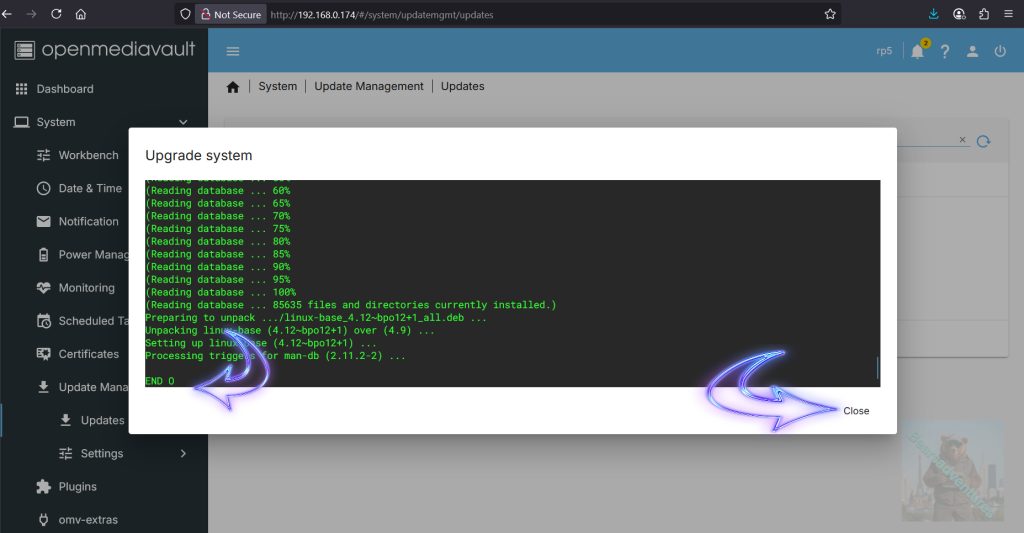Open Plugins in sidebar
This screenshot has height=533, width=1024.
click(x=77, y=487)
